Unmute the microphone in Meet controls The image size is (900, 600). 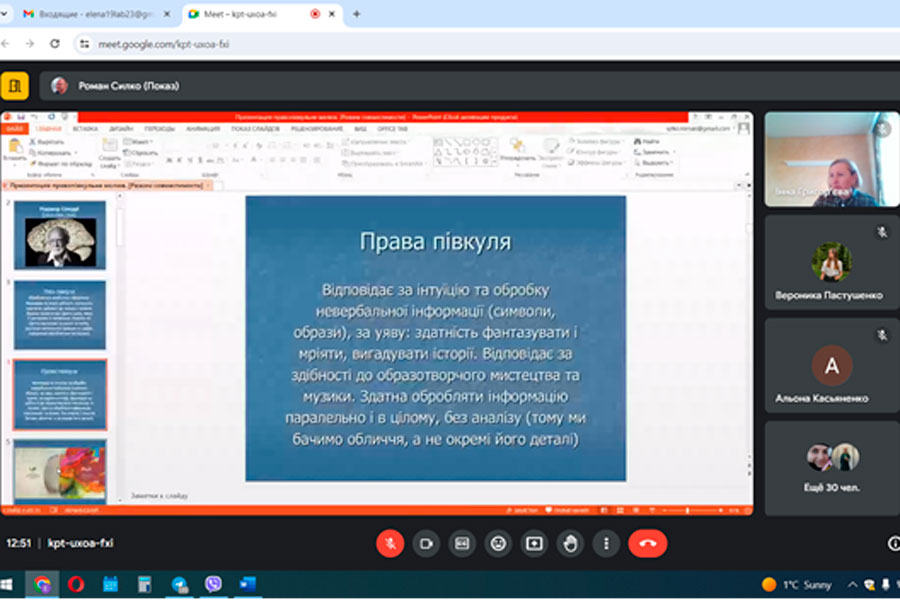point(390,543)
